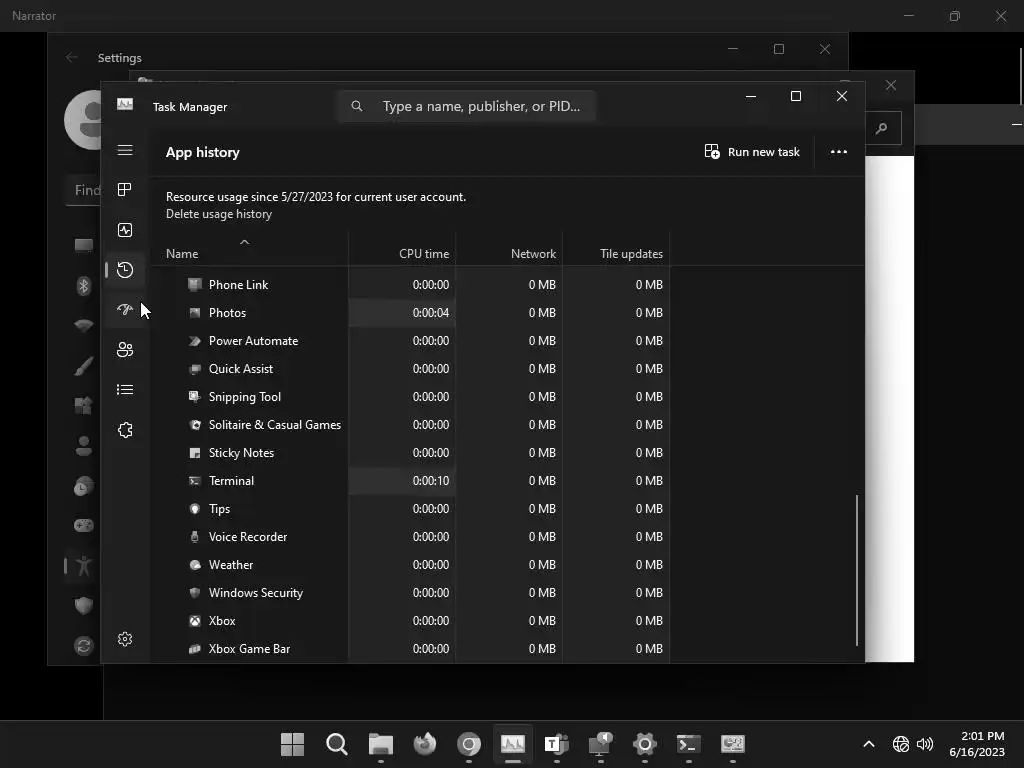Open taskbar Search
The height and width of the screenshot is (768, 1024).
336,744
